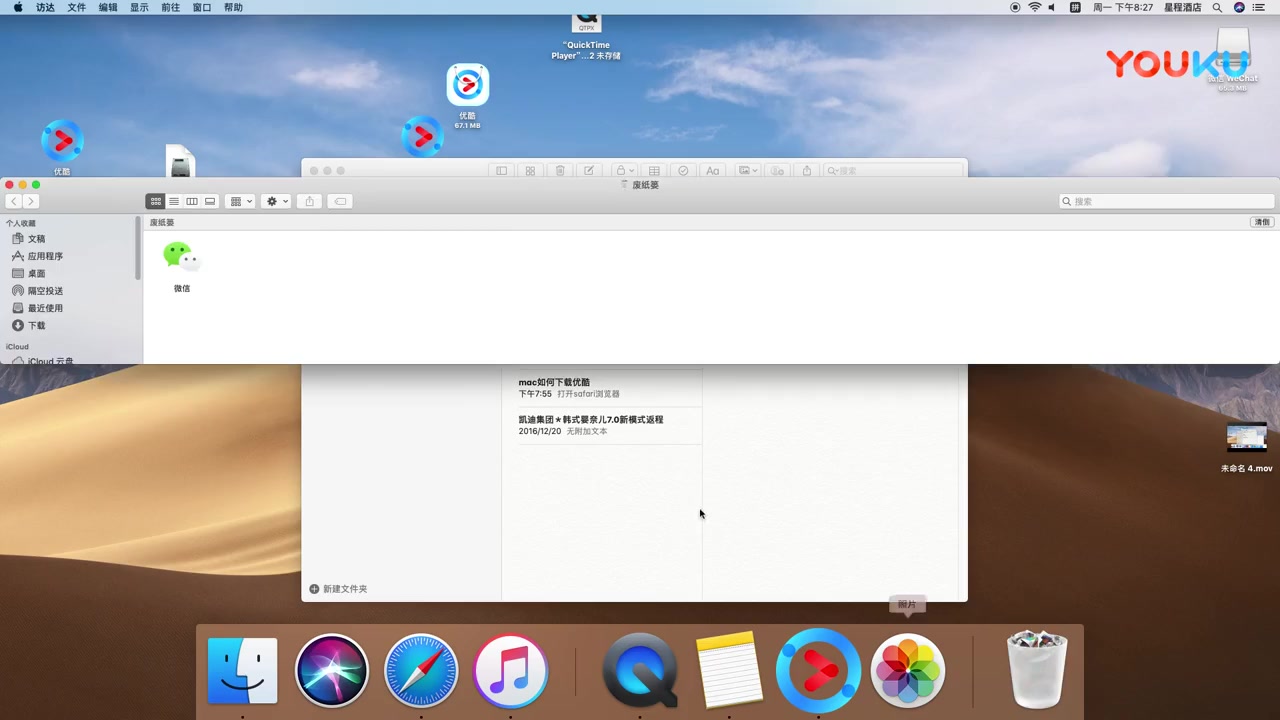Open the Notes lock dropdown
This screenshot has height=720, width=1280.
(624, 171)
